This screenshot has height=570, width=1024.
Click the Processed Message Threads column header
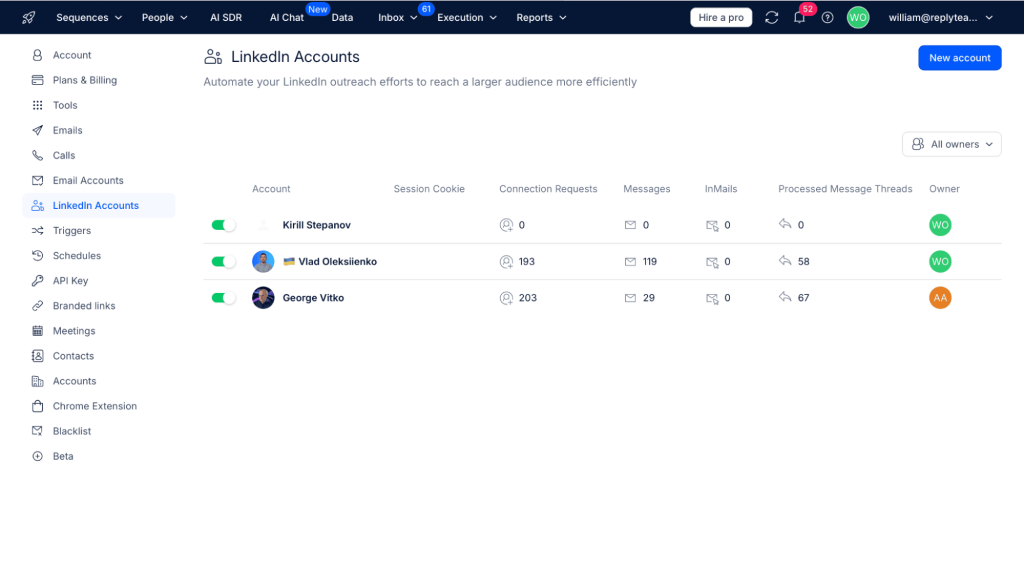click(845, 189)
